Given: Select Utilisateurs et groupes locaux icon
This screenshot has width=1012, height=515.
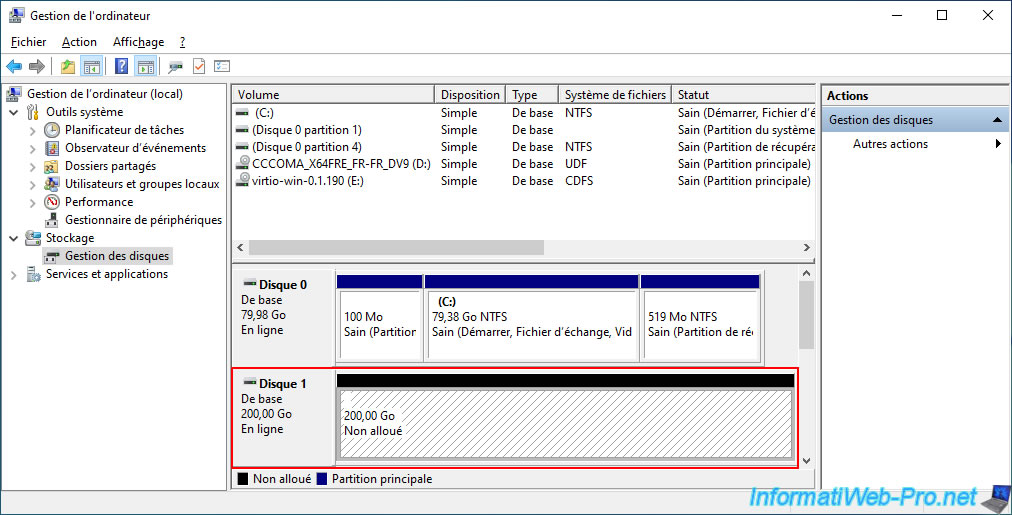Looking at the screenshot, I should click(x=52, y=184).
